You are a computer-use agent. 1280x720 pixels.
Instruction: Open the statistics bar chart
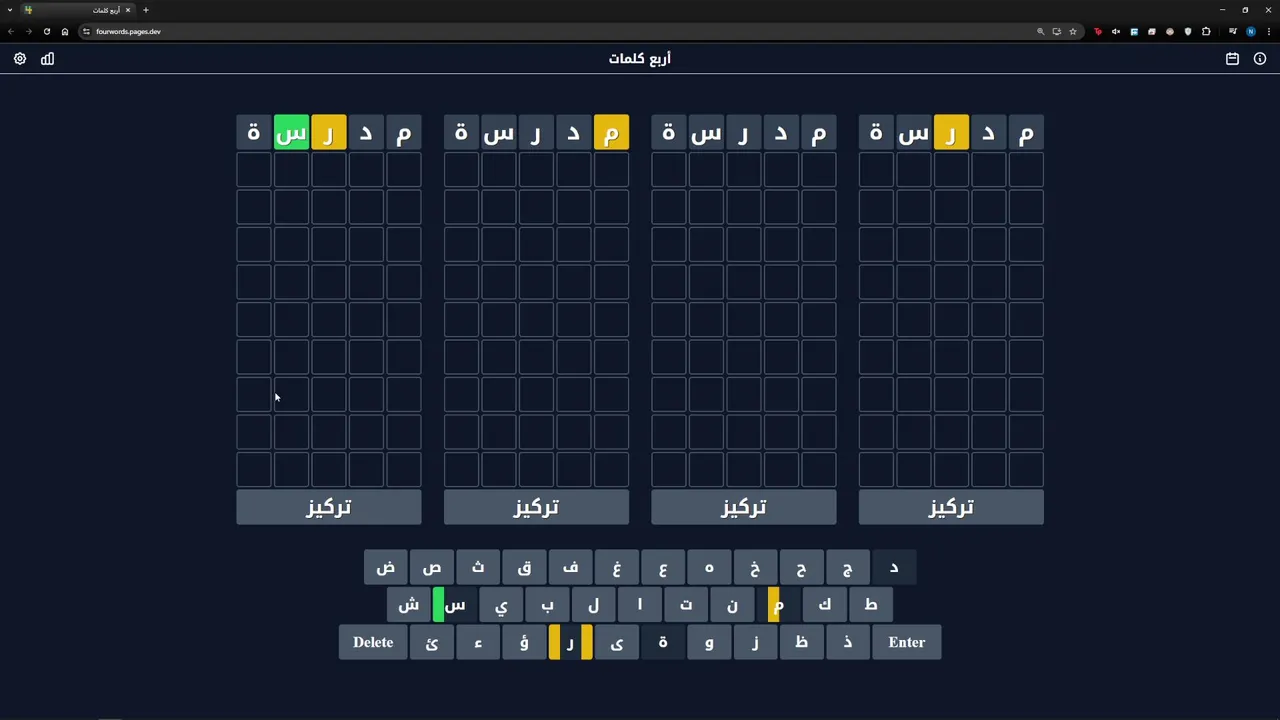pos(47,59)
